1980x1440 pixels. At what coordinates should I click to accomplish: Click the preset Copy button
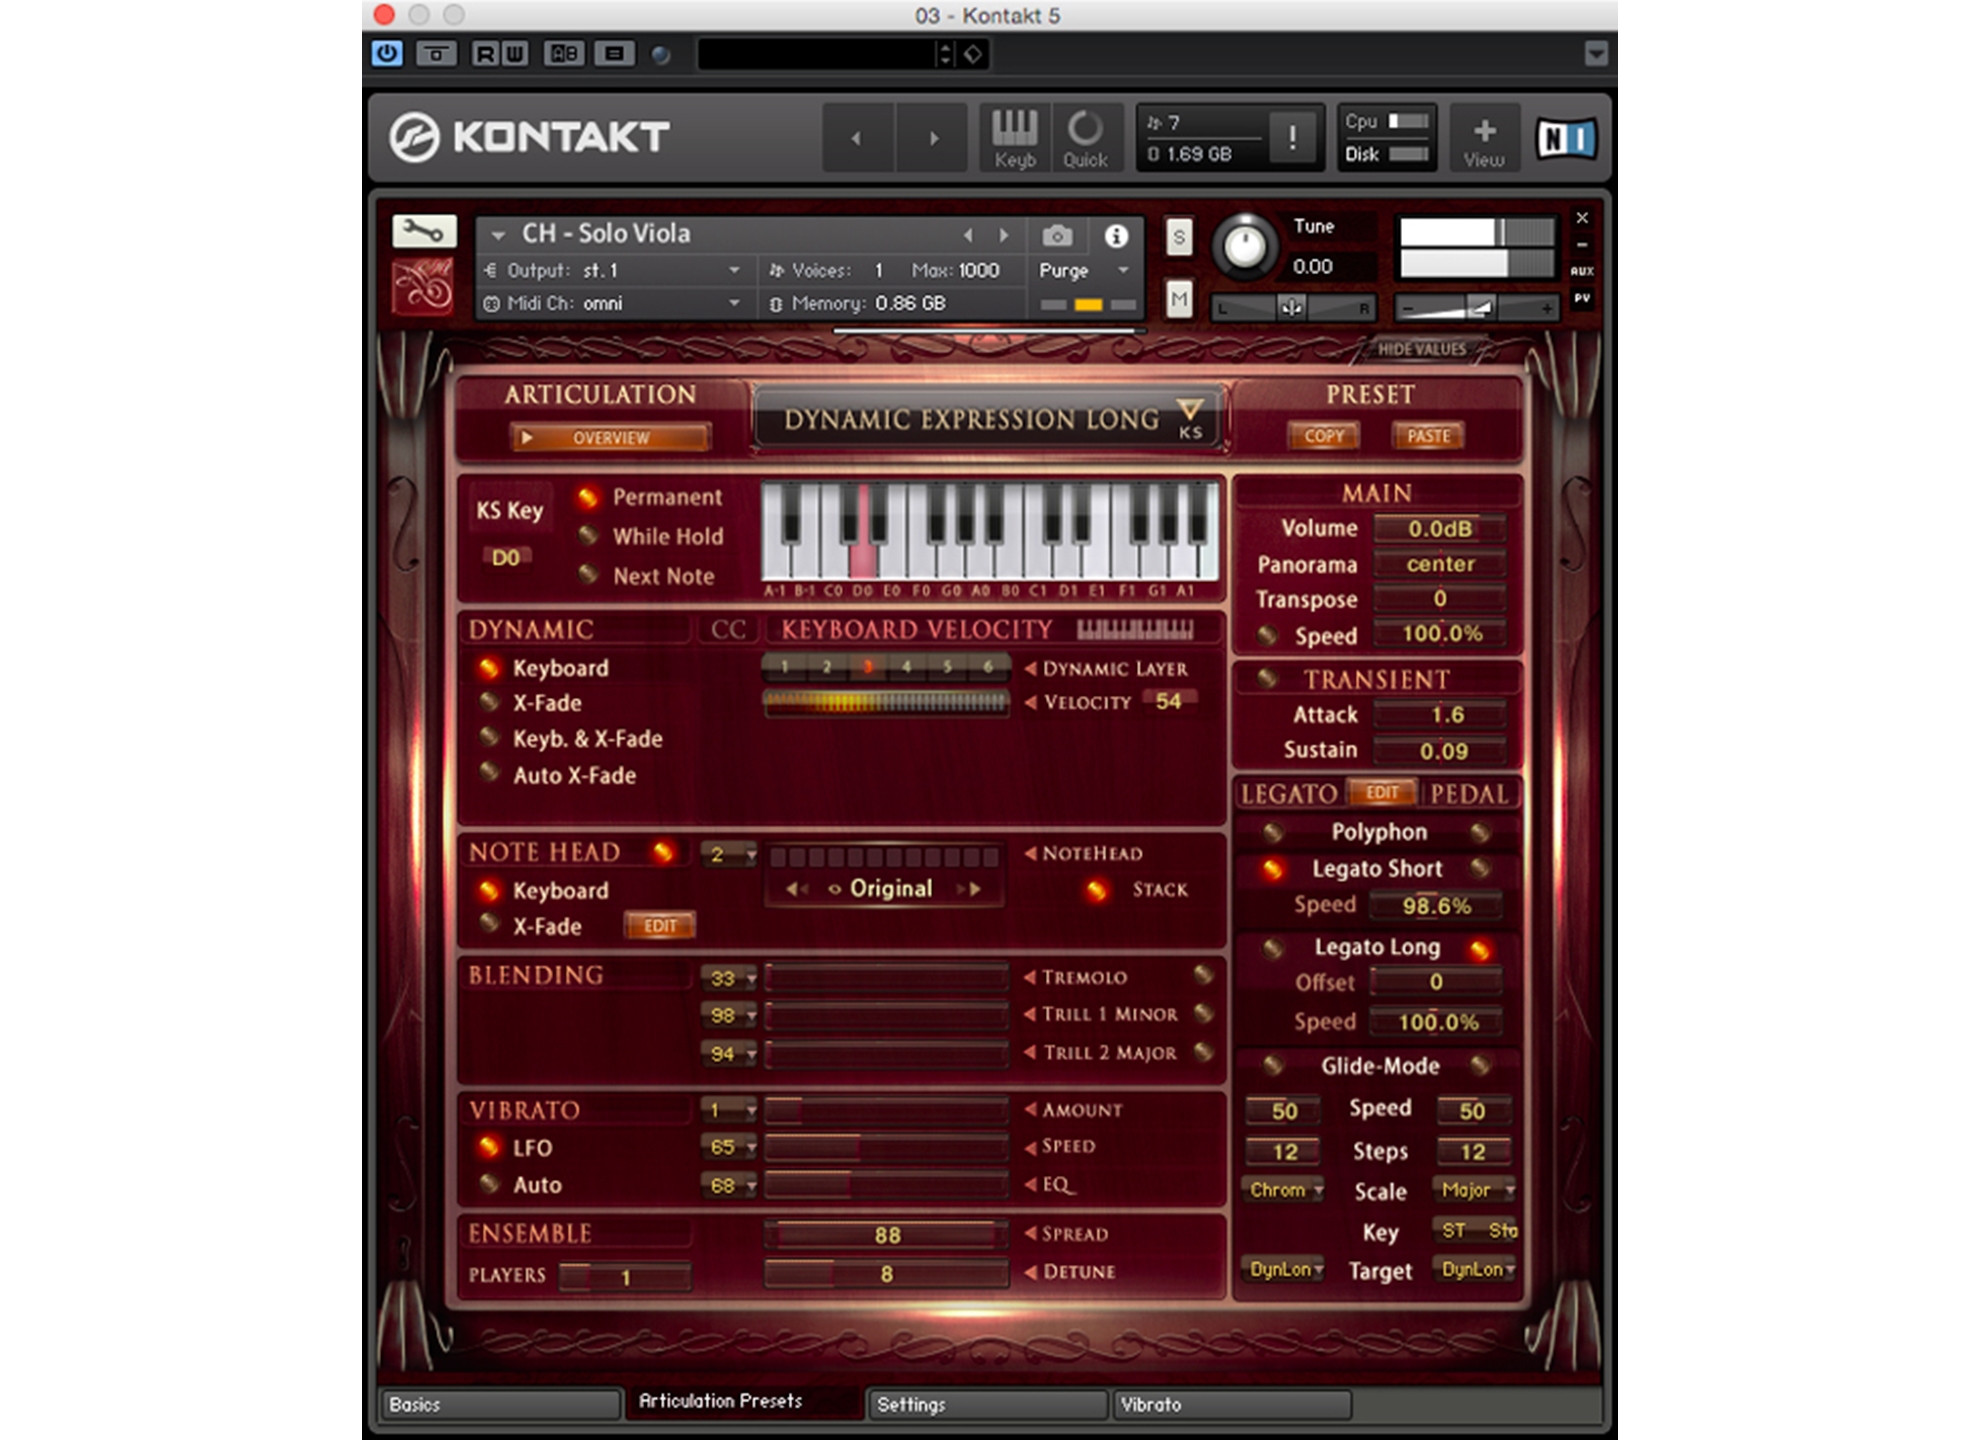pyautogui.click(x=1324, y=436)
